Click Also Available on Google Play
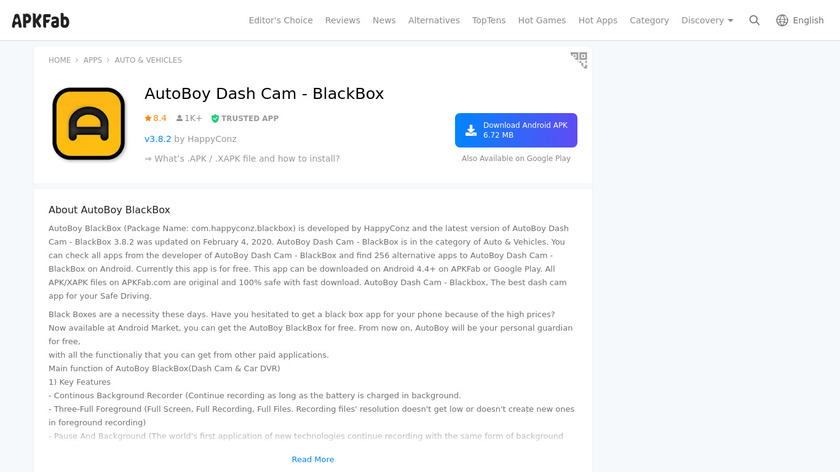840x472 pixels. (x=516, y=158)
